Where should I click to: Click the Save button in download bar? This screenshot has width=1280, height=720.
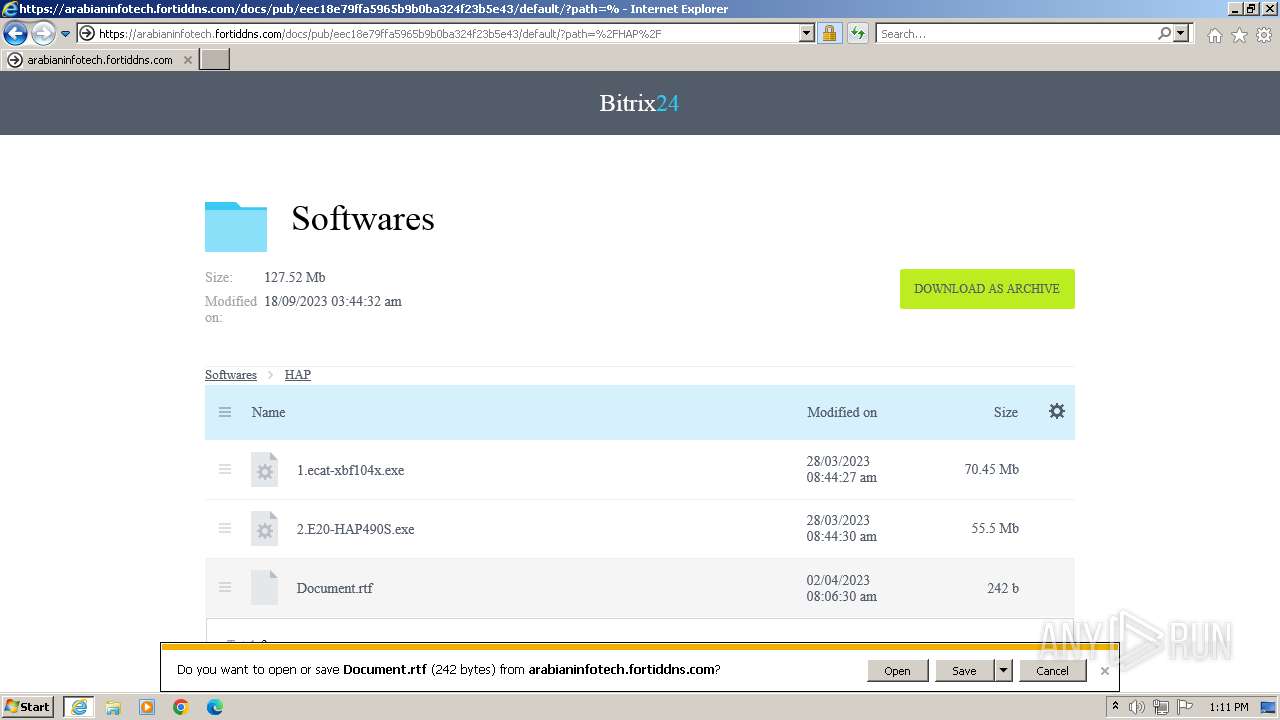point(964,671)
